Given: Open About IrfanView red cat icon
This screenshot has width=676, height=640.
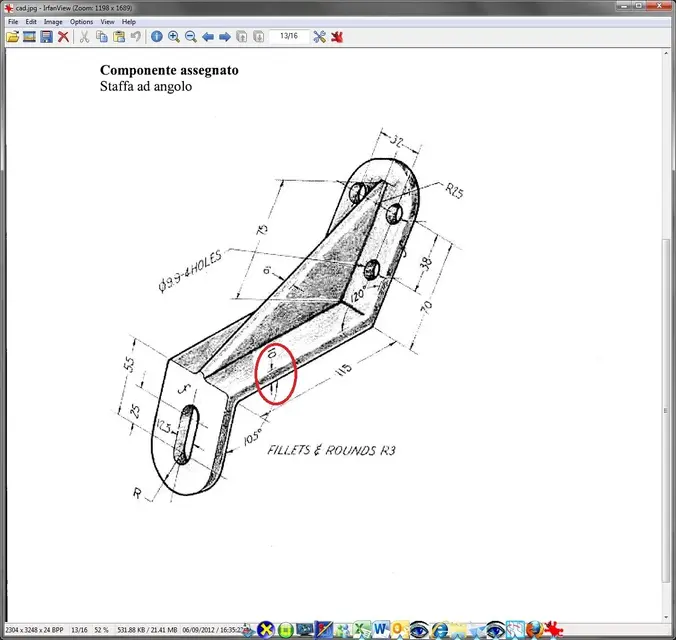Looking at the screenshot, I should pyautogui.click(x=337, y=37).
